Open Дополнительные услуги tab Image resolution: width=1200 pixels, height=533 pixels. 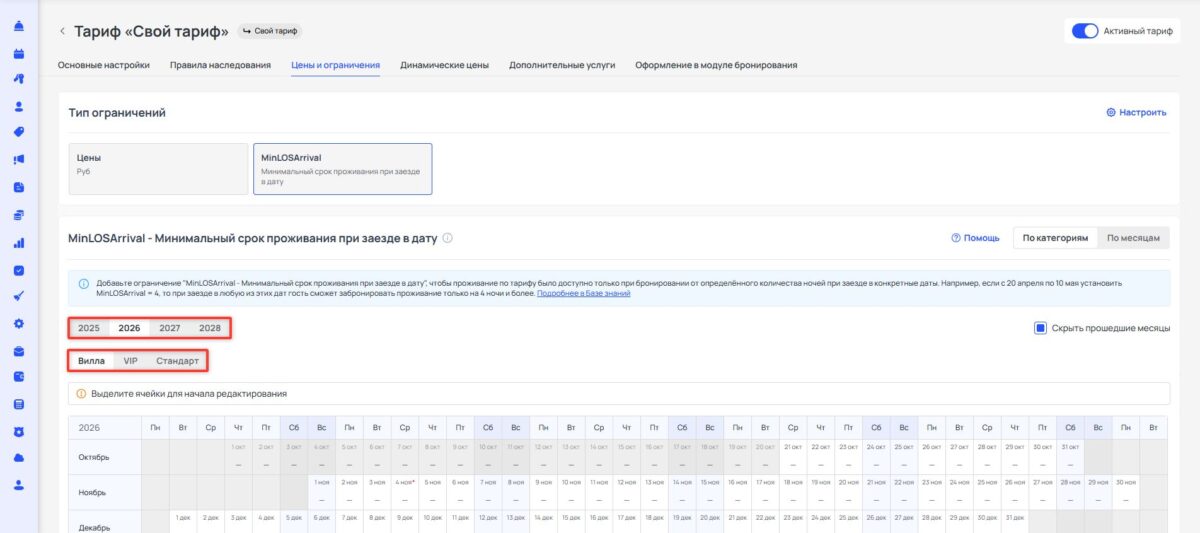(562, 65)
